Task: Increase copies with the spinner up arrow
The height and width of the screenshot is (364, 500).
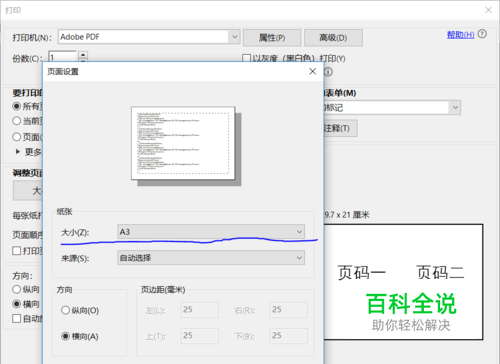Action: point(83,54)
